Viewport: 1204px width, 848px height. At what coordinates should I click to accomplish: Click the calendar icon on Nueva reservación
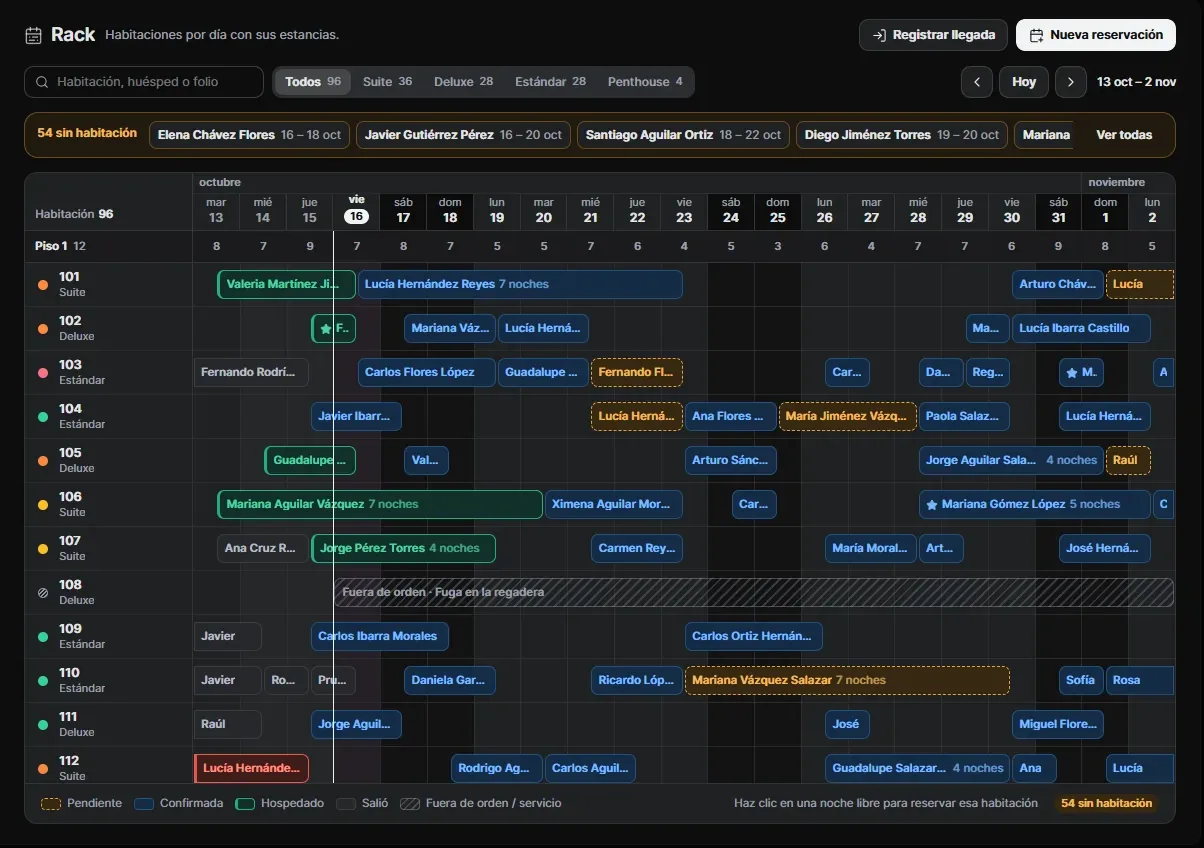[x=1037, y=35]
